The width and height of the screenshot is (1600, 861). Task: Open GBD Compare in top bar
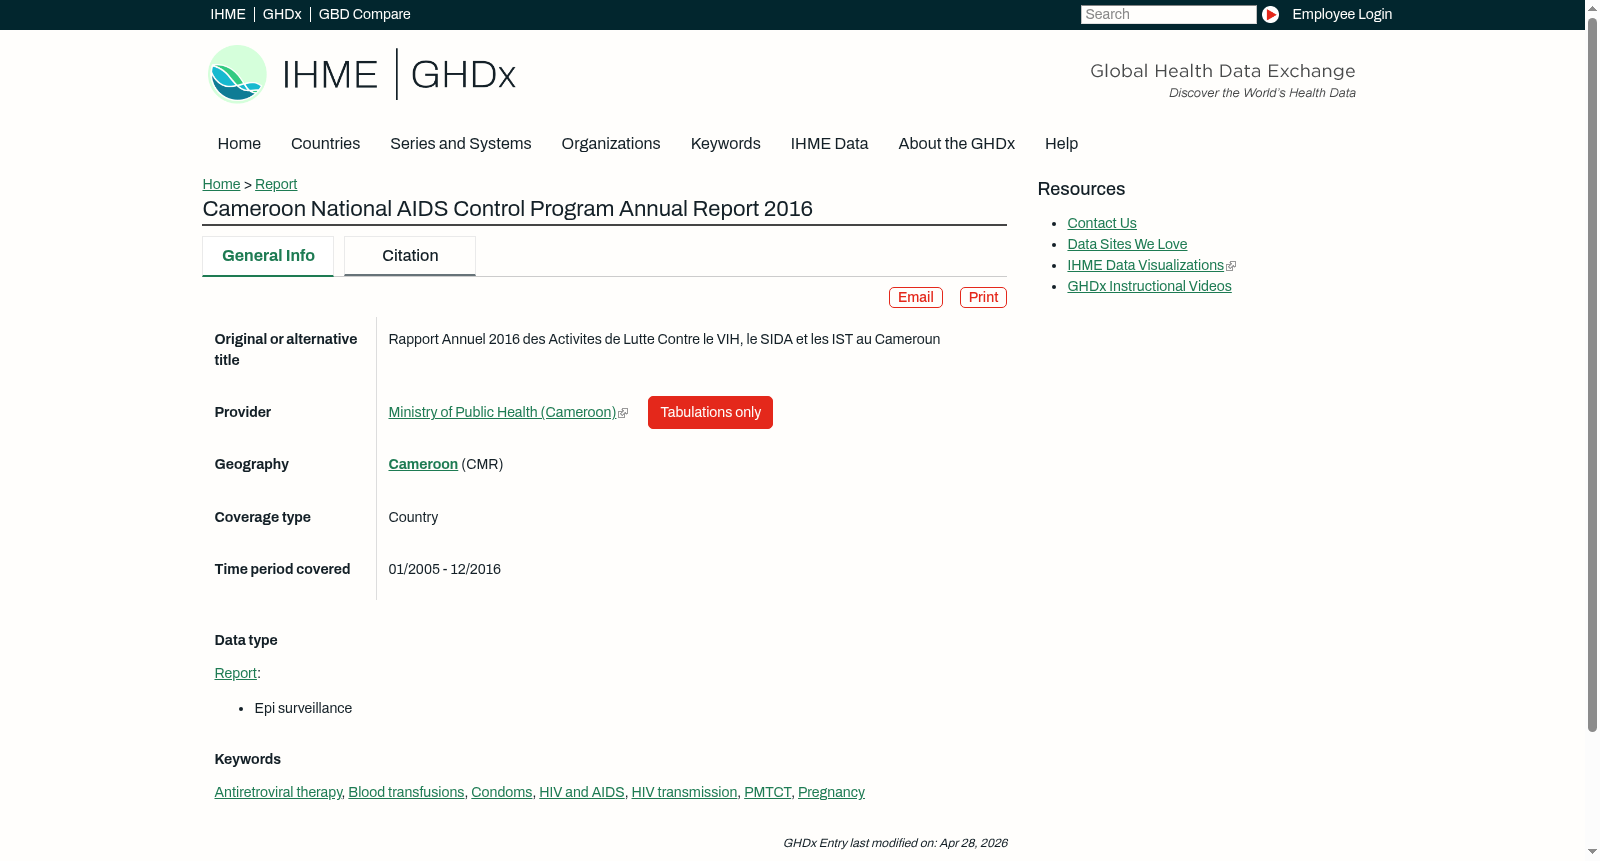[x=365, y=14]
